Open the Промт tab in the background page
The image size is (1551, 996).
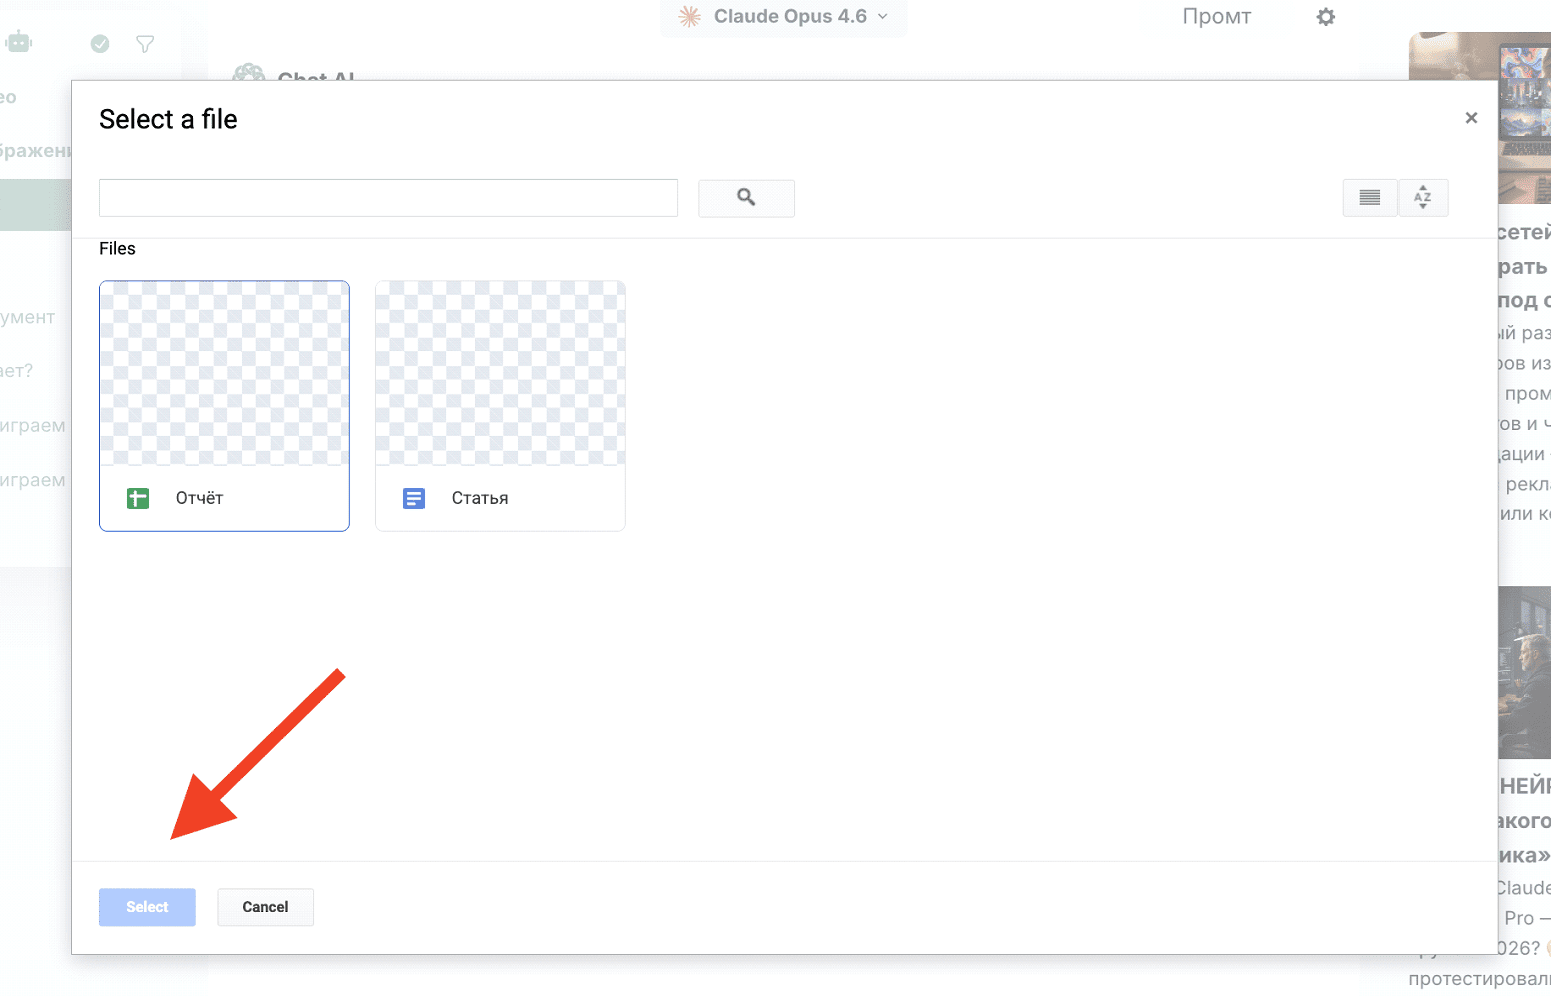1216,17
